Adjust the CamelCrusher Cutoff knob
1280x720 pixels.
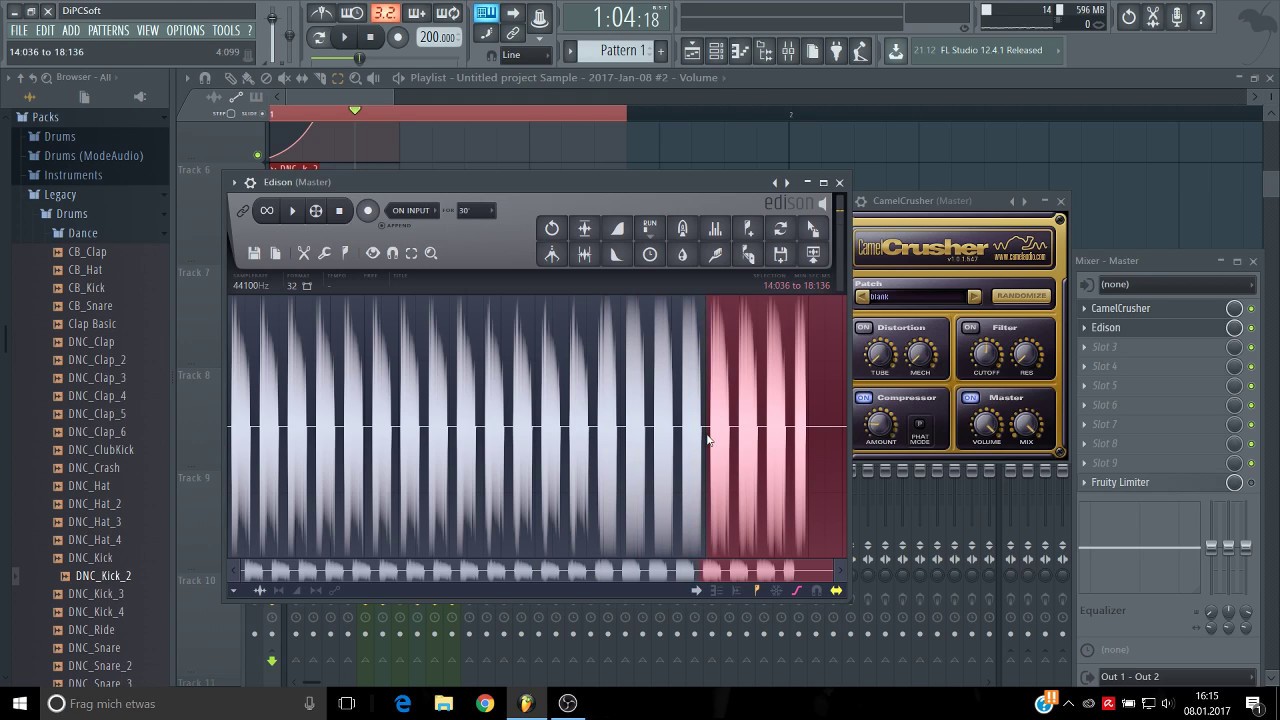click(986, 353)
